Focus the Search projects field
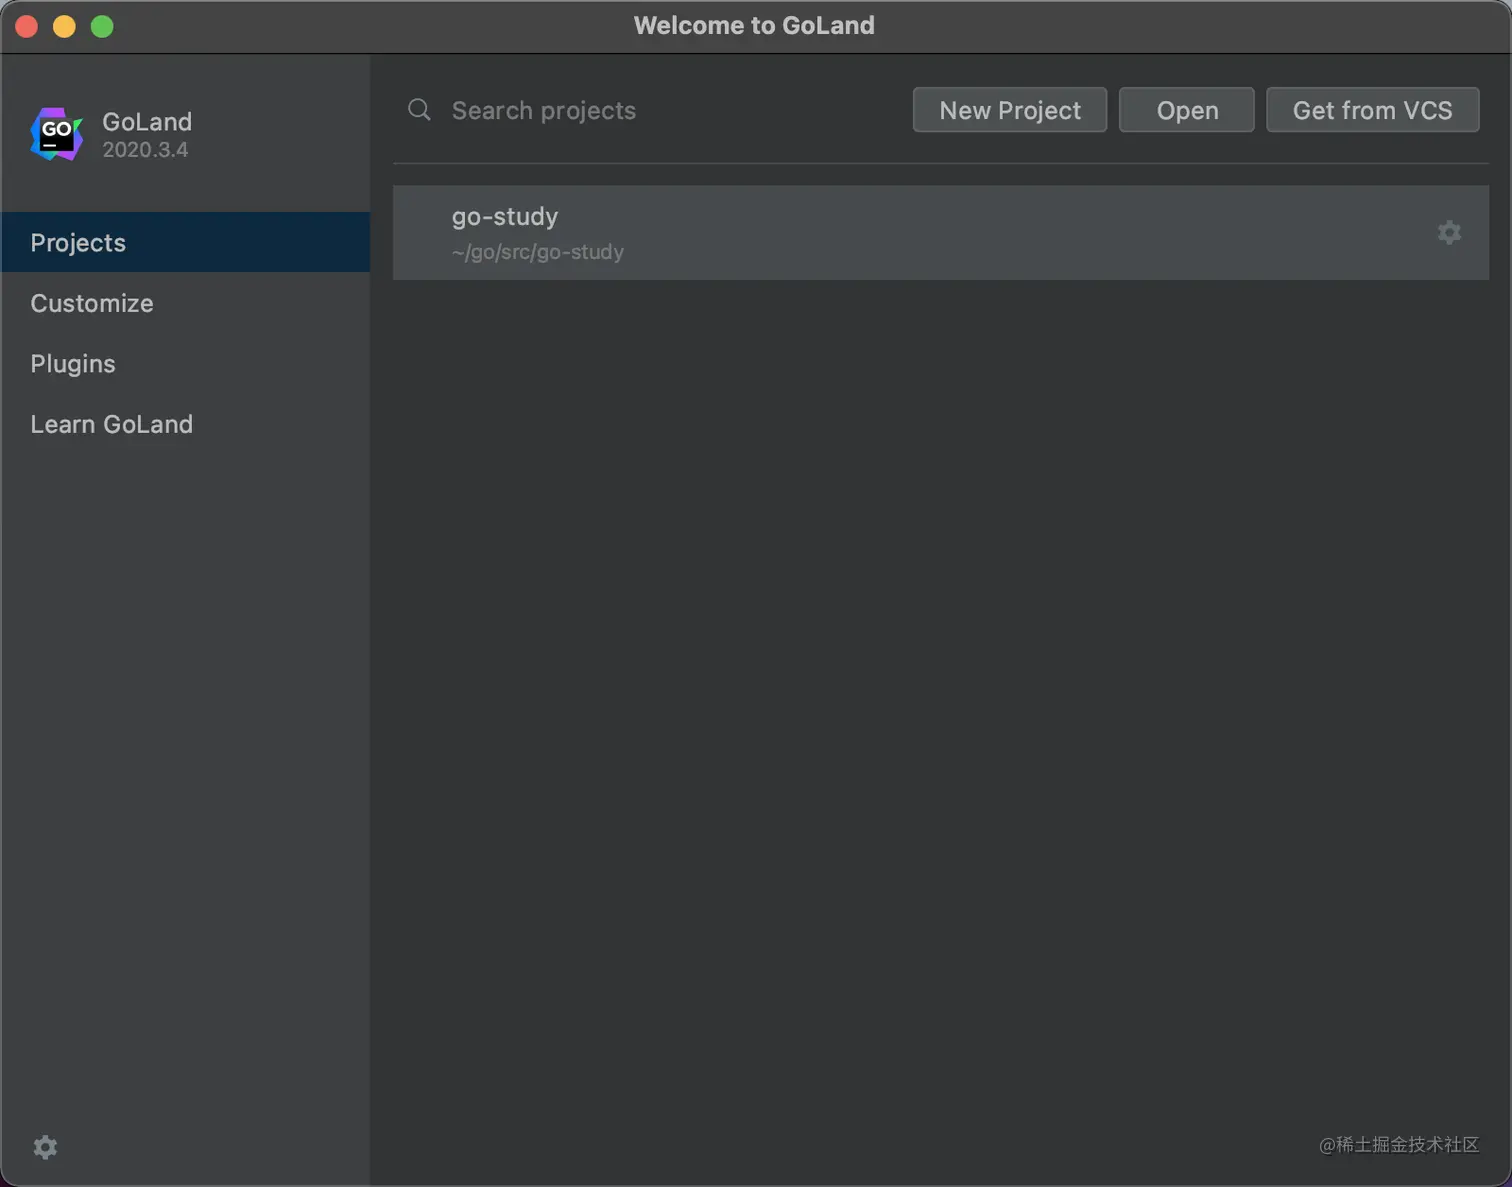The image size is (1512, 1187). pos(650,110)
